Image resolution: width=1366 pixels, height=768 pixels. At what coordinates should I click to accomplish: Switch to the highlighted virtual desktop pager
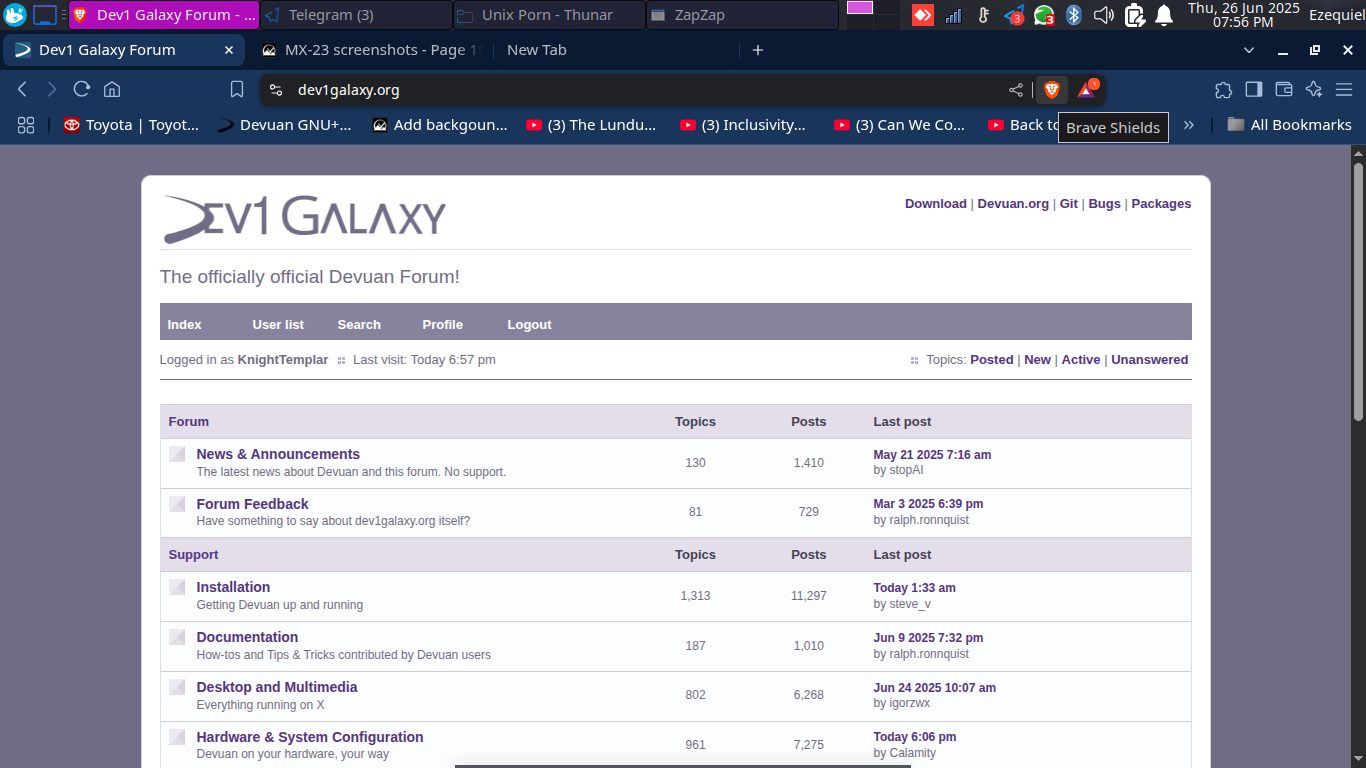[860, 7]
